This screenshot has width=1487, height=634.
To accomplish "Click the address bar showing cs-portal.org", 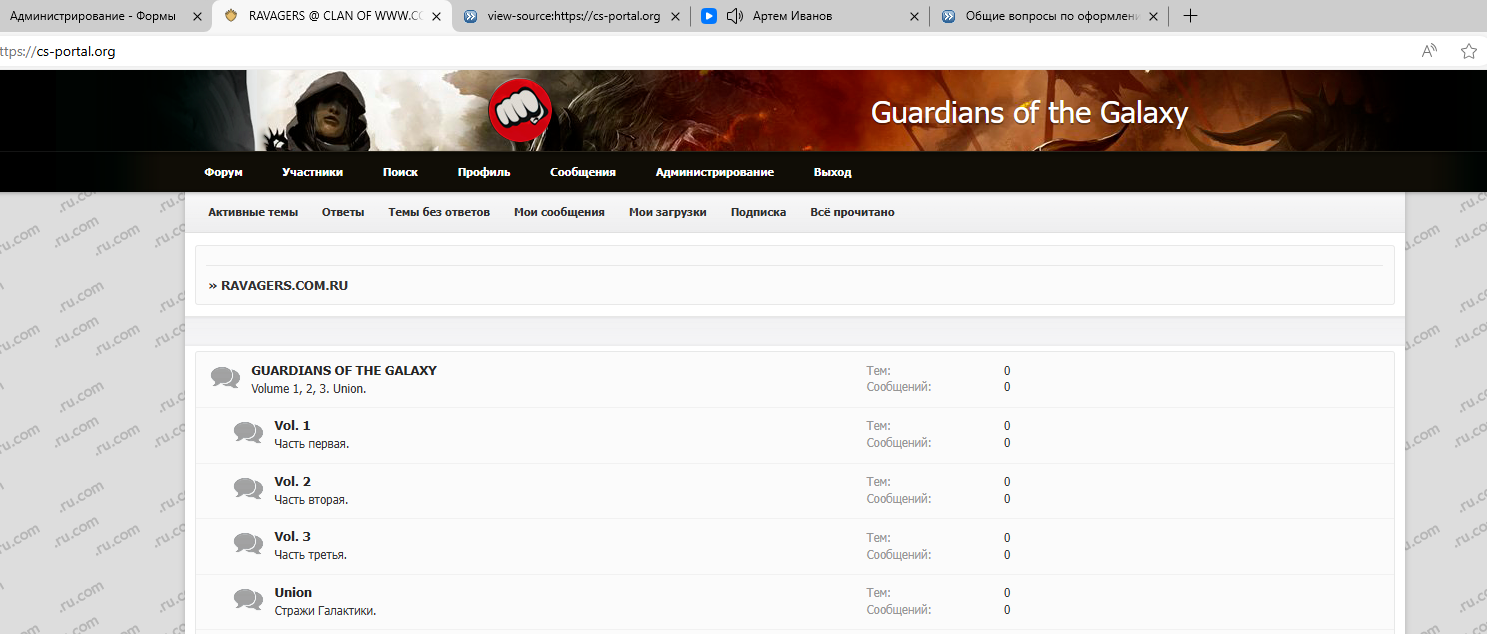I will tap(700, 51).
